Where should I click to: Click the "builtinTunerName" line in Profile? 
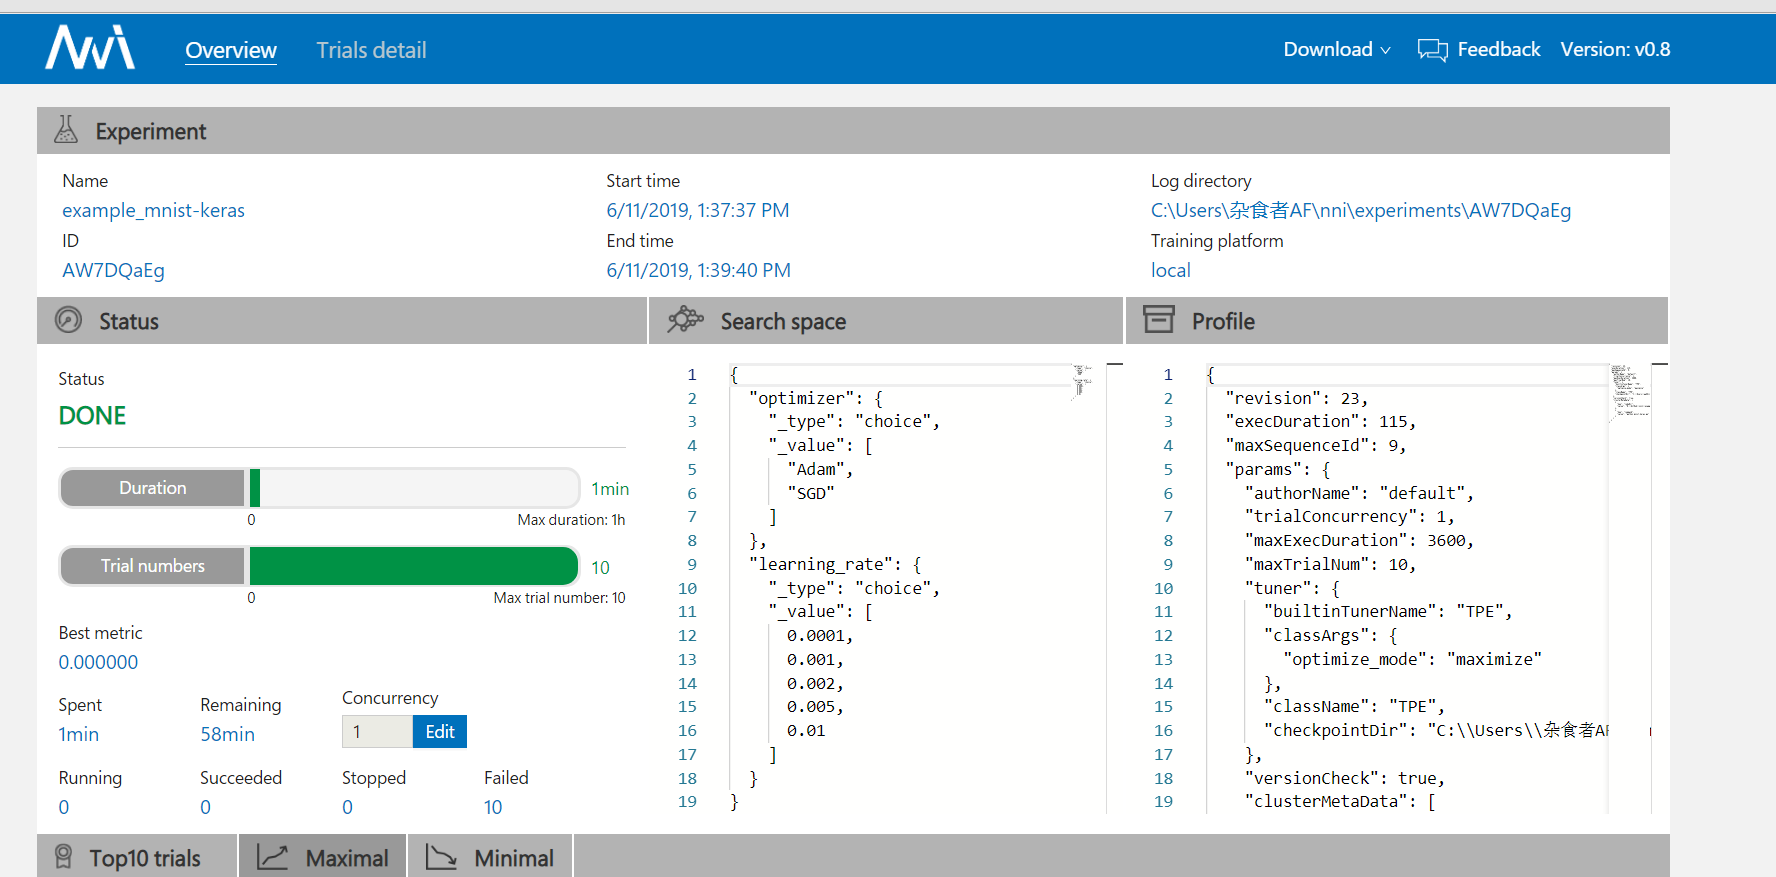1388,611
